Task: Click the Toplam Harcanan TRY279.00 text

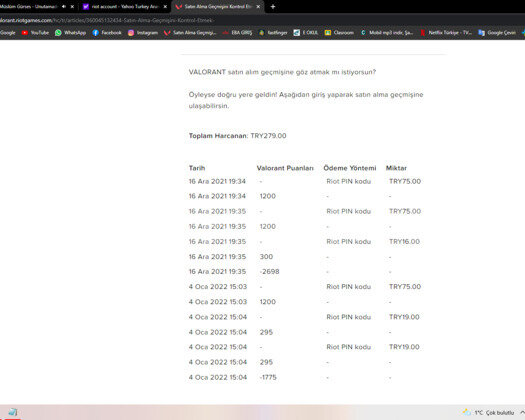Action: 237,136
